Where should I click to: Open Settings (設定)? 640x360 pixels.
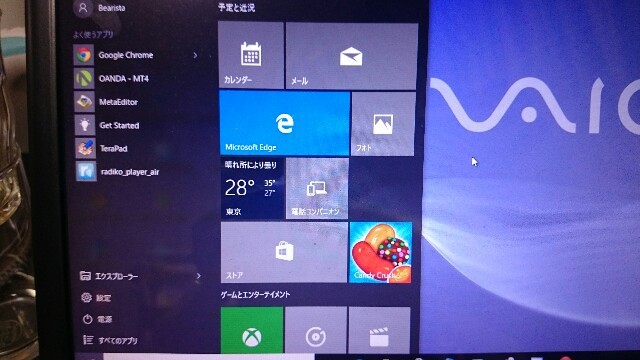96,298
